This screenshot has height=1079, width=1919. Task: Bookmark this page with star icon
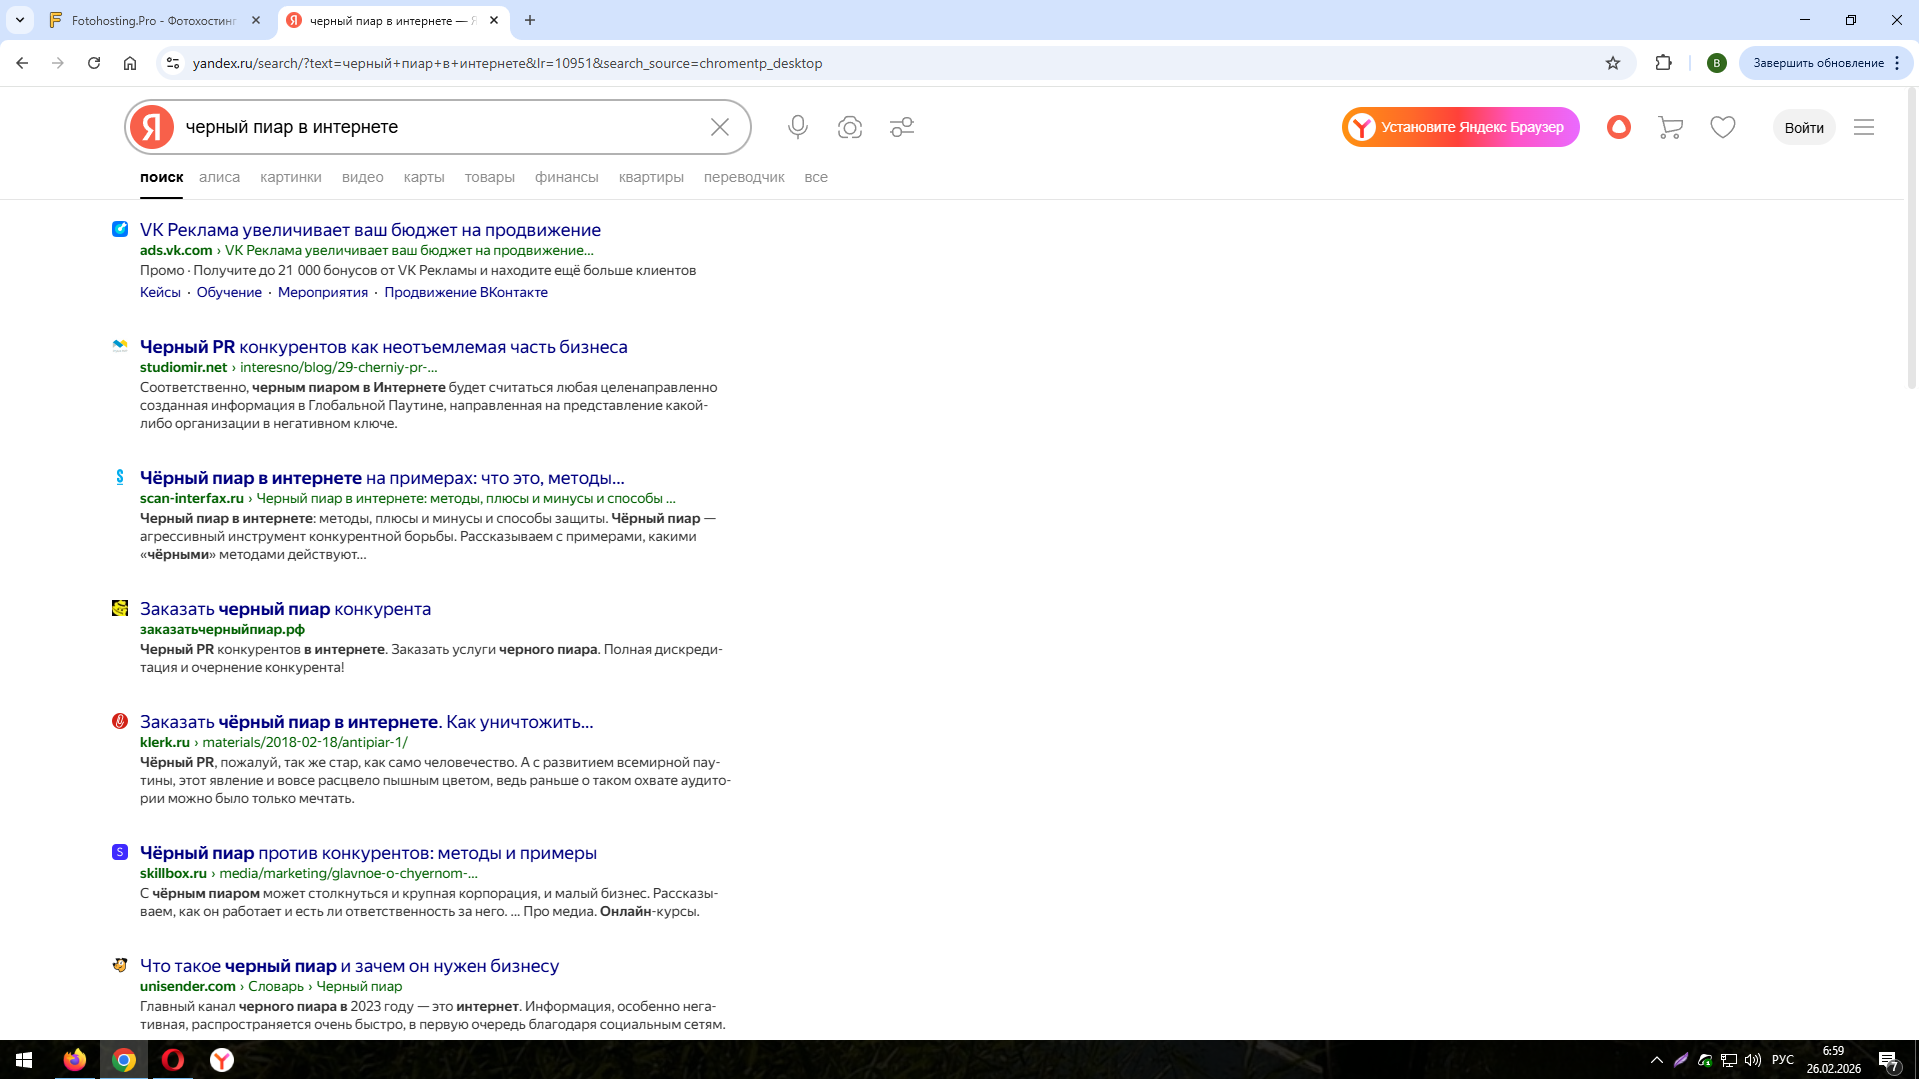coord(1613,63)
